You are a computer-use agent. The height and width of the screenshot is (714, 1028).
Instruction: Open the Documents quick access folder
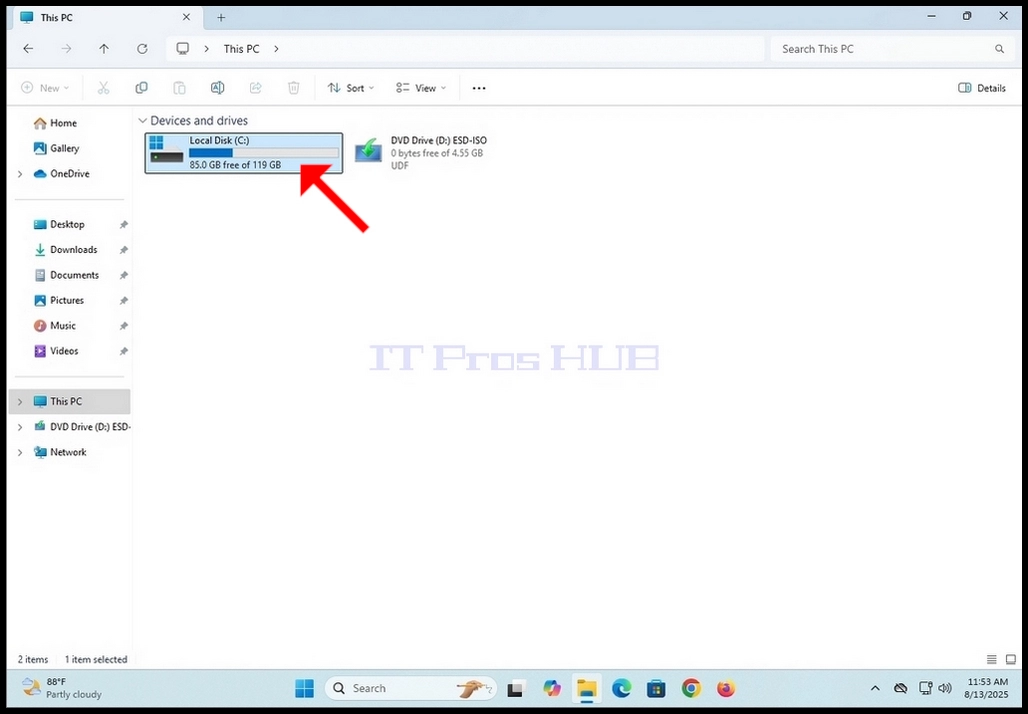click(74, 275)
